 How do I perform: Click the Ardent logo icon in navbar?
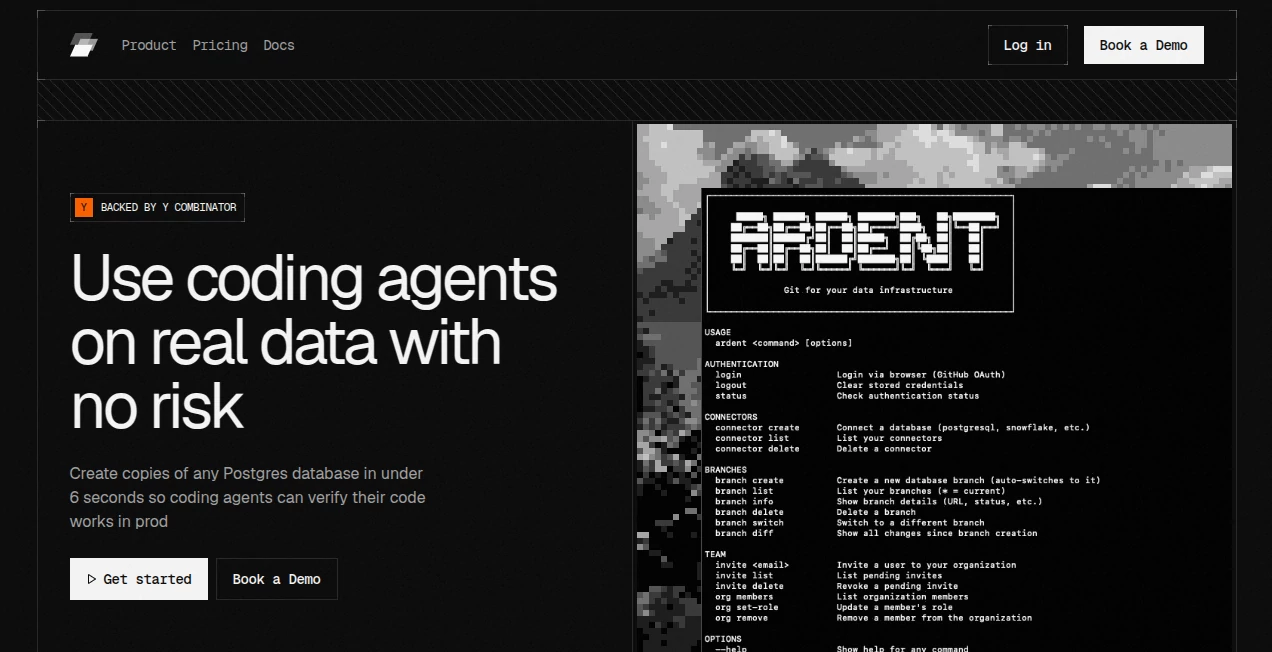tap(84, 45)
